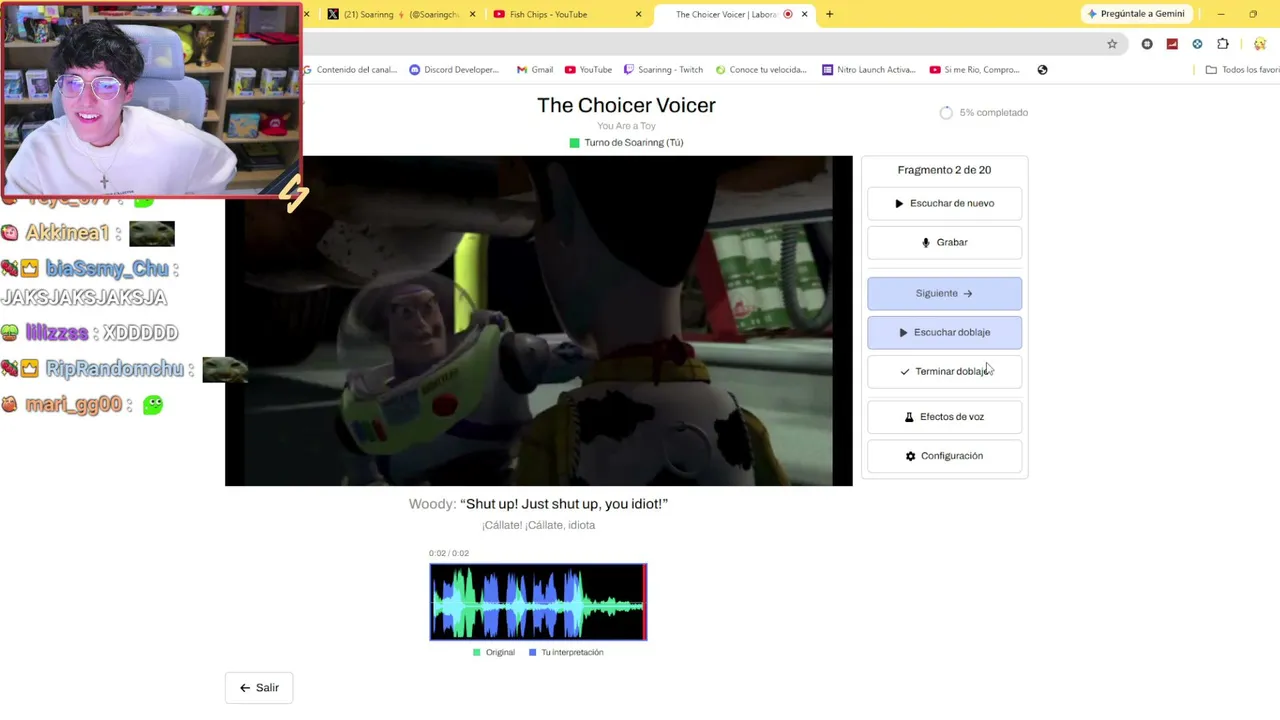This screenshot has height=720, width=1280.
Task: Open the Contenido del canal bookmark
Action: tap(350, 70)
